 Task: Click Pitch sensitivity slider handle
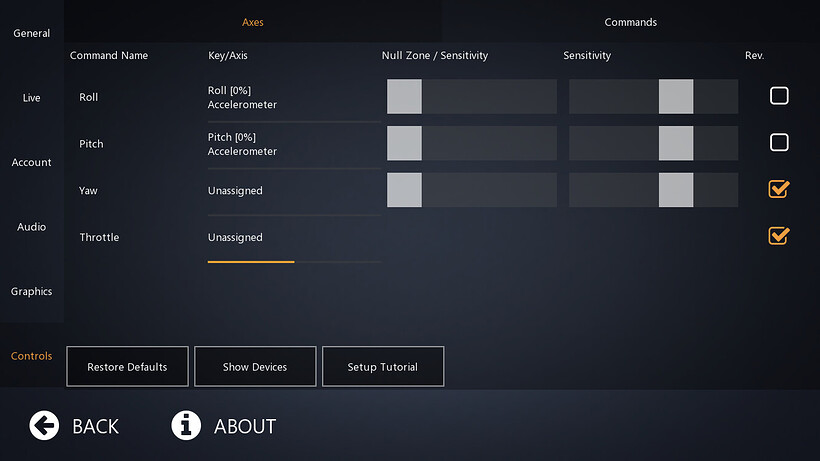pyautogui.click(x=676, y=143)
